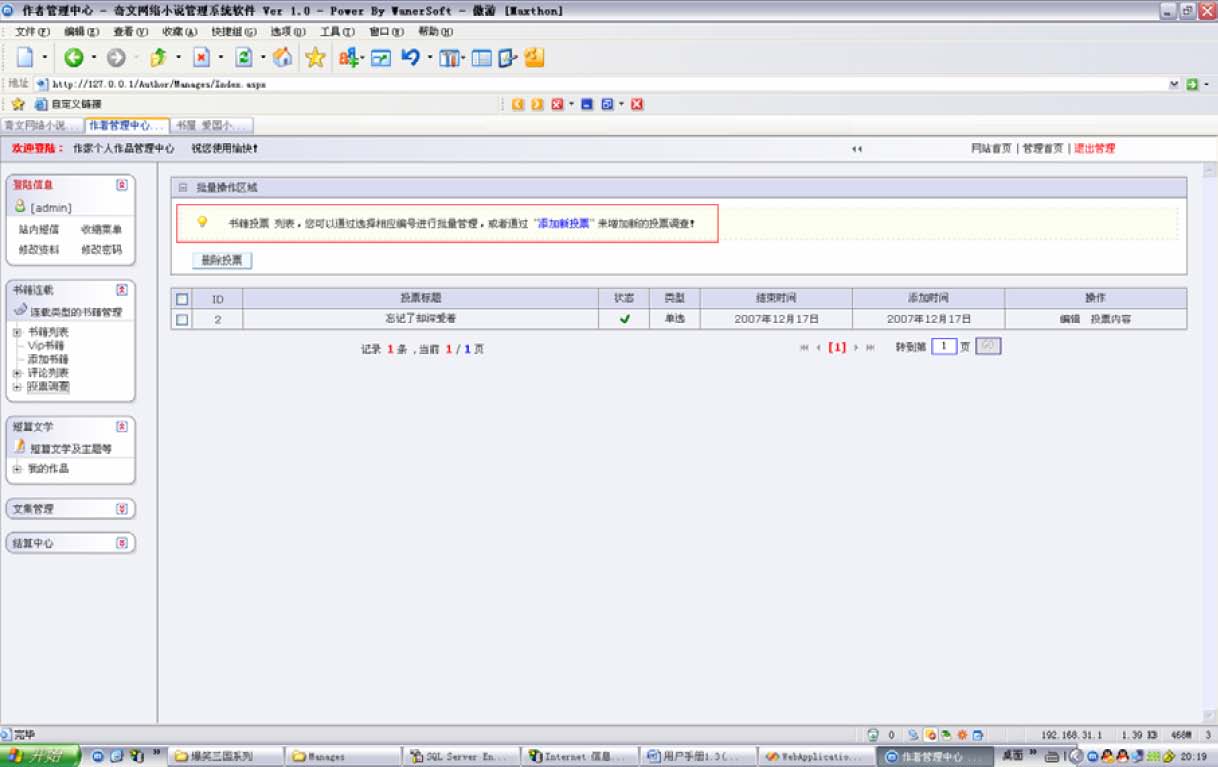Click the 删除投票 button
This screenshot has width=1218, height=767.
(x=222, y=260)
